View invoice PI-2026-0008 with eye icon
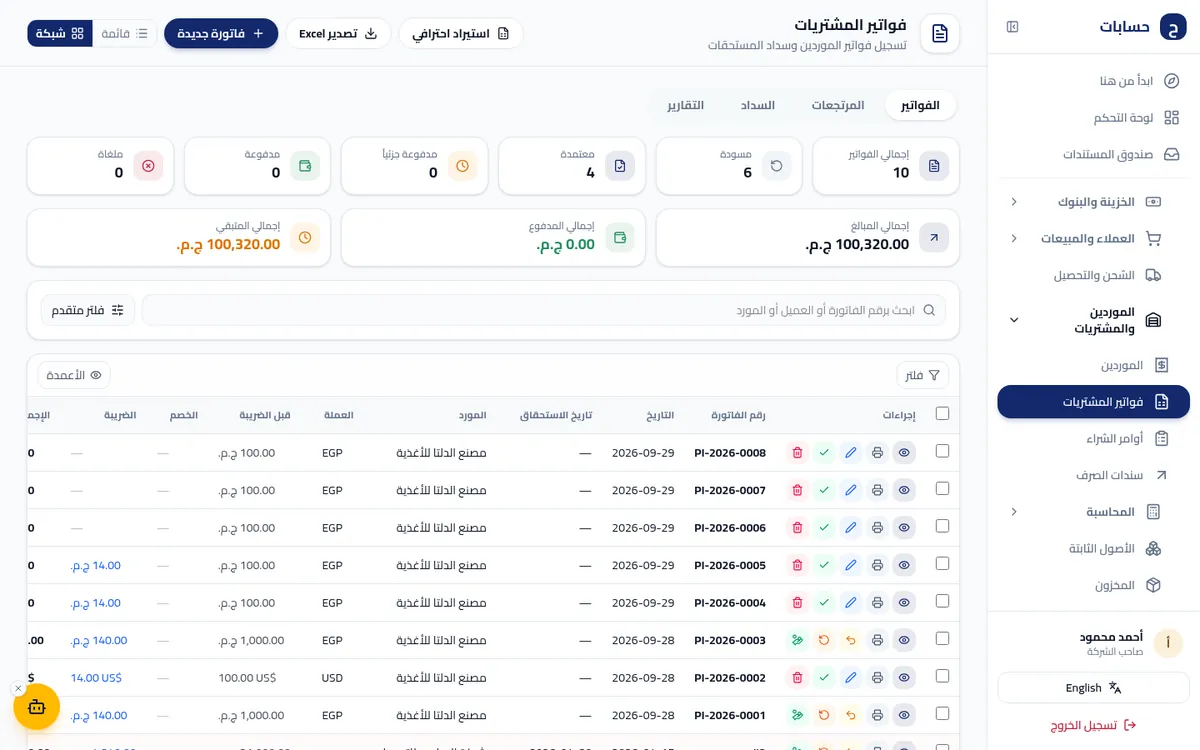 [x=904, y=453]
